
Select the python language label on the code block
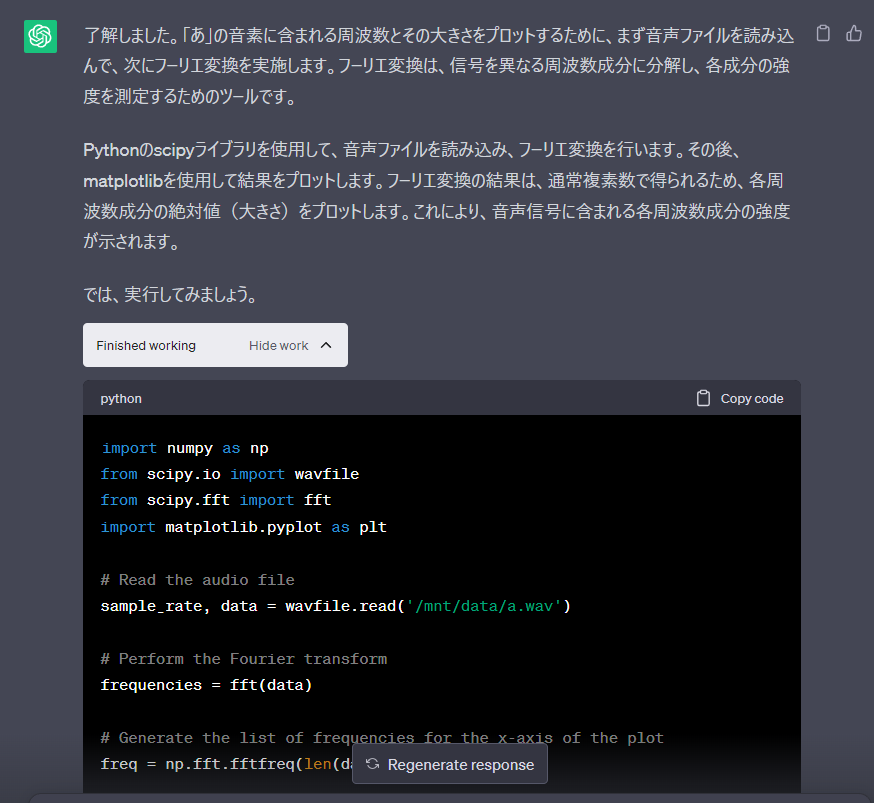click(x=120, y=398)
